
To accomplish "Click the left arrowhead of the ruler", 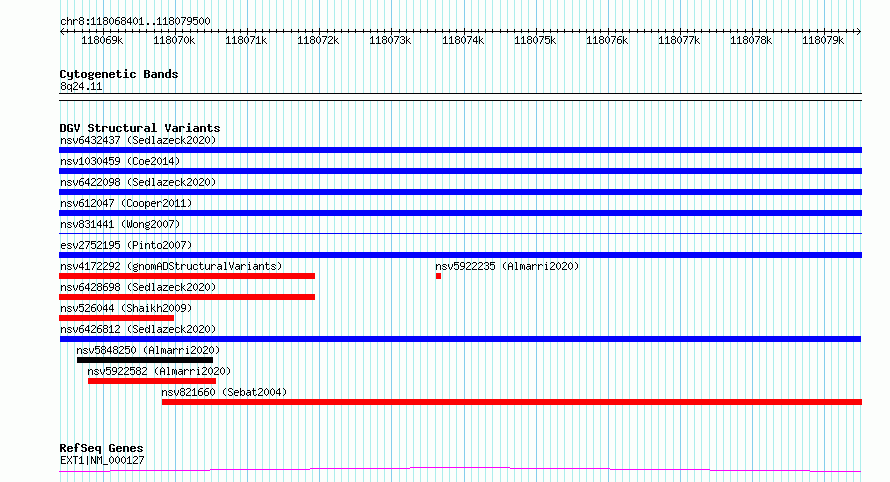I will click(x=62, y=31).
